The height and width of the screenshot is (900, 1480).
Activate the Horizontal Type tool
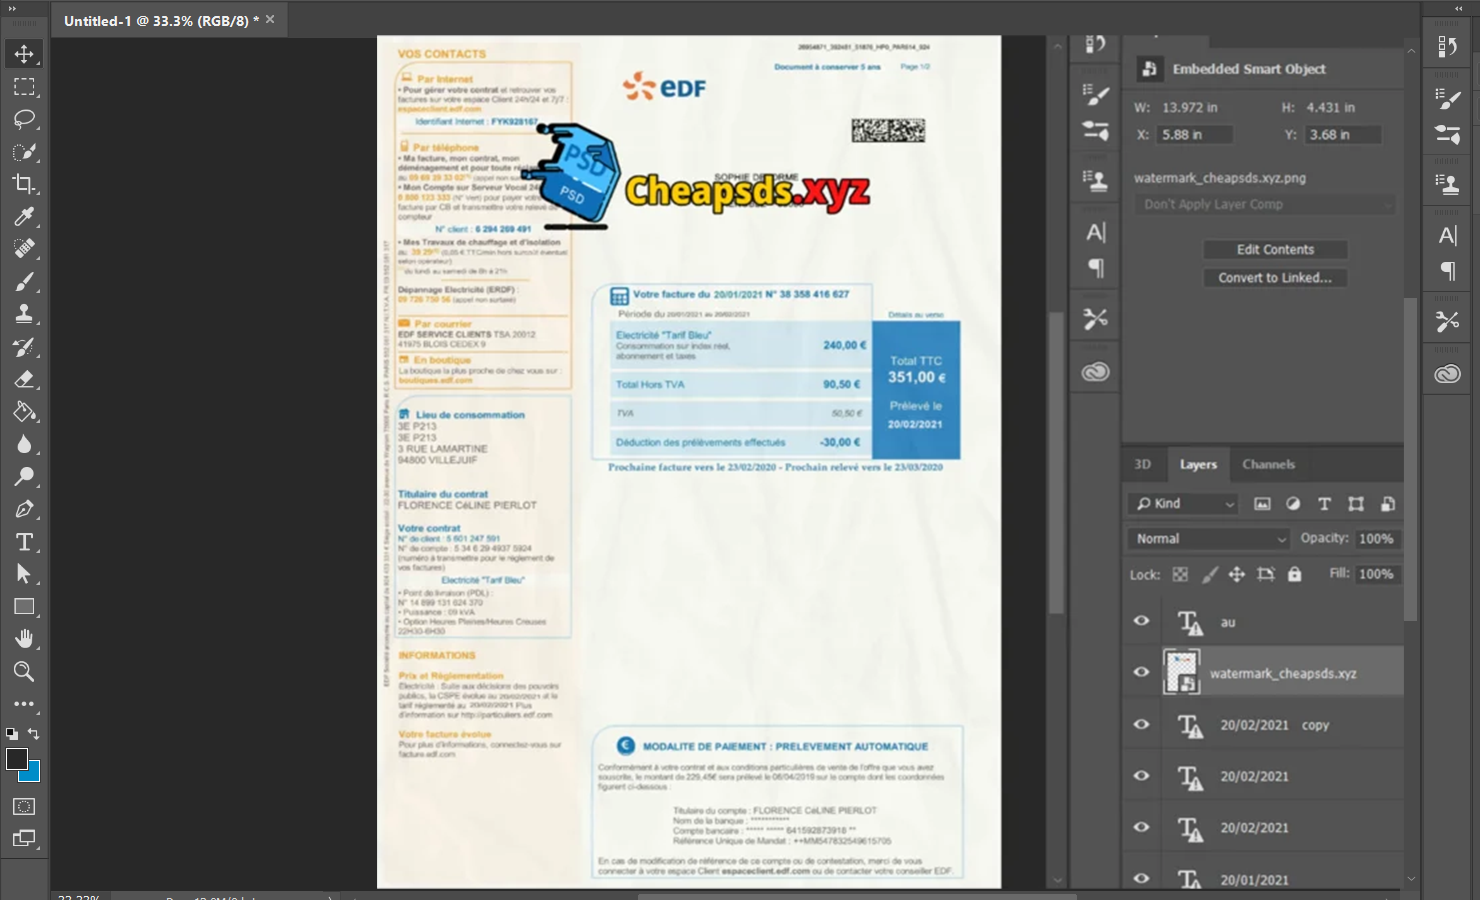point(24,542)
